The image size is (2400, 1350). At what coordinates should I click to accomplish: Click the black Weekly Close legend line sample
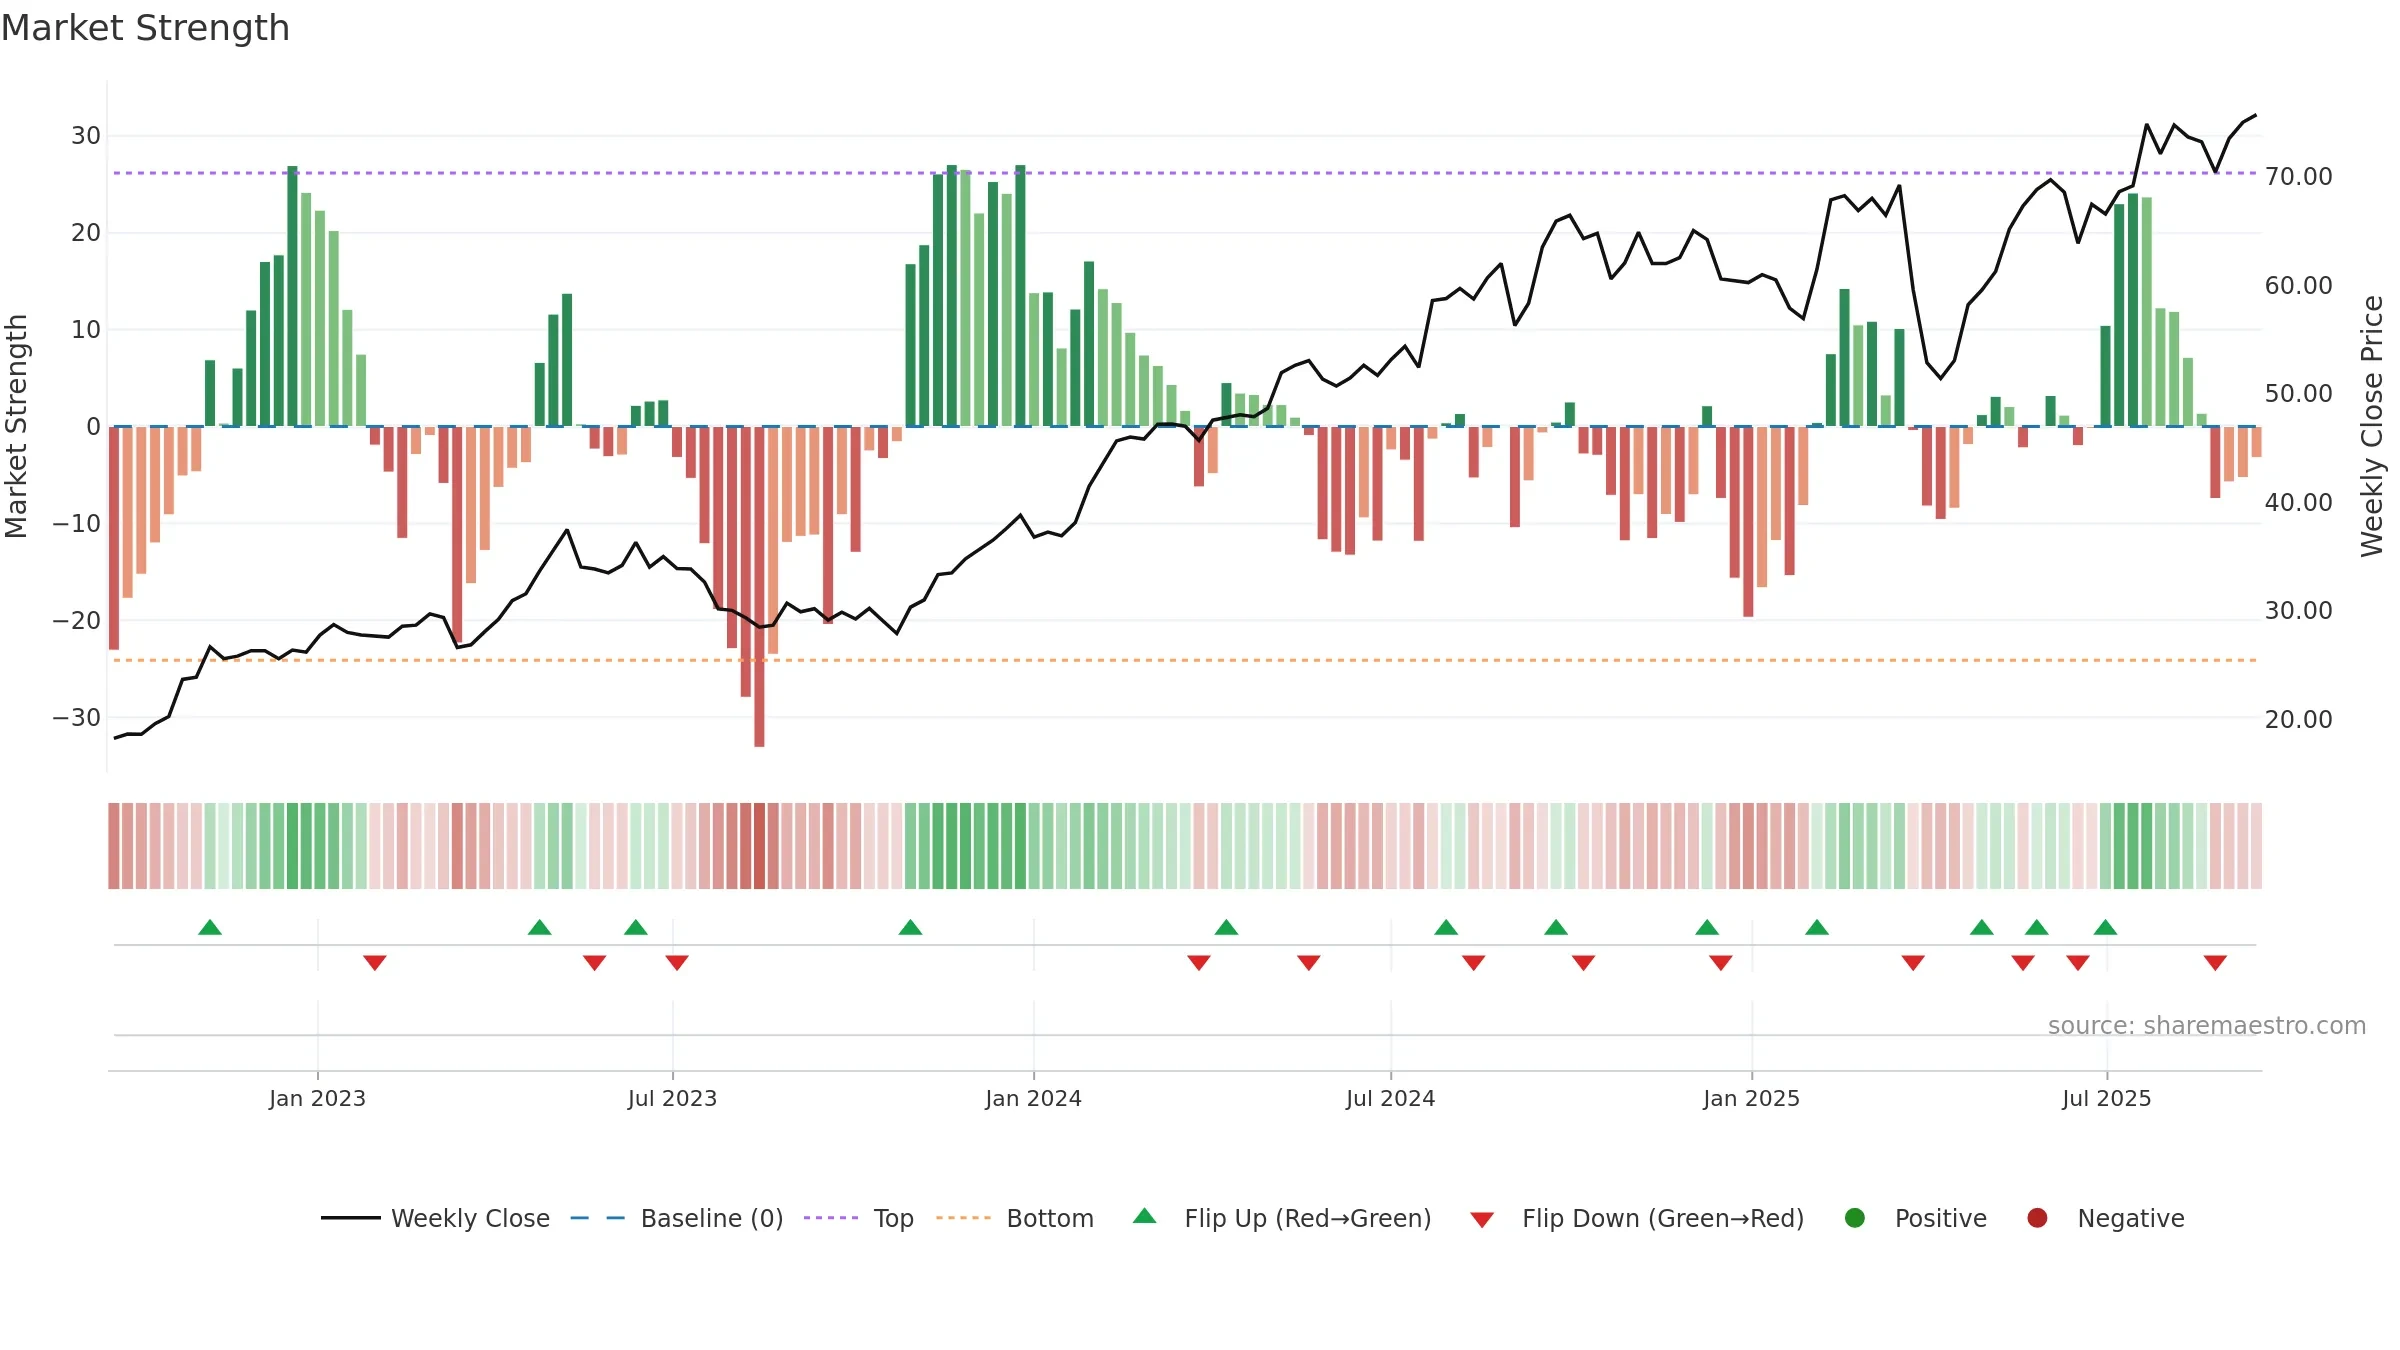(x=350, y=1218)
